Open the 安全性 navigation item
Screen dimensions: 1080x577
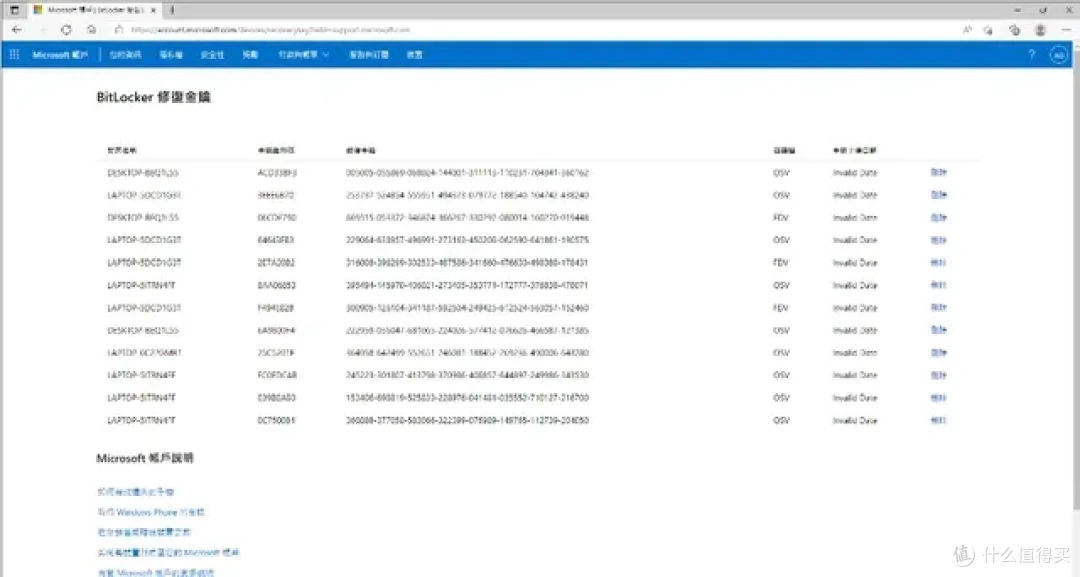tap(212, 54)
